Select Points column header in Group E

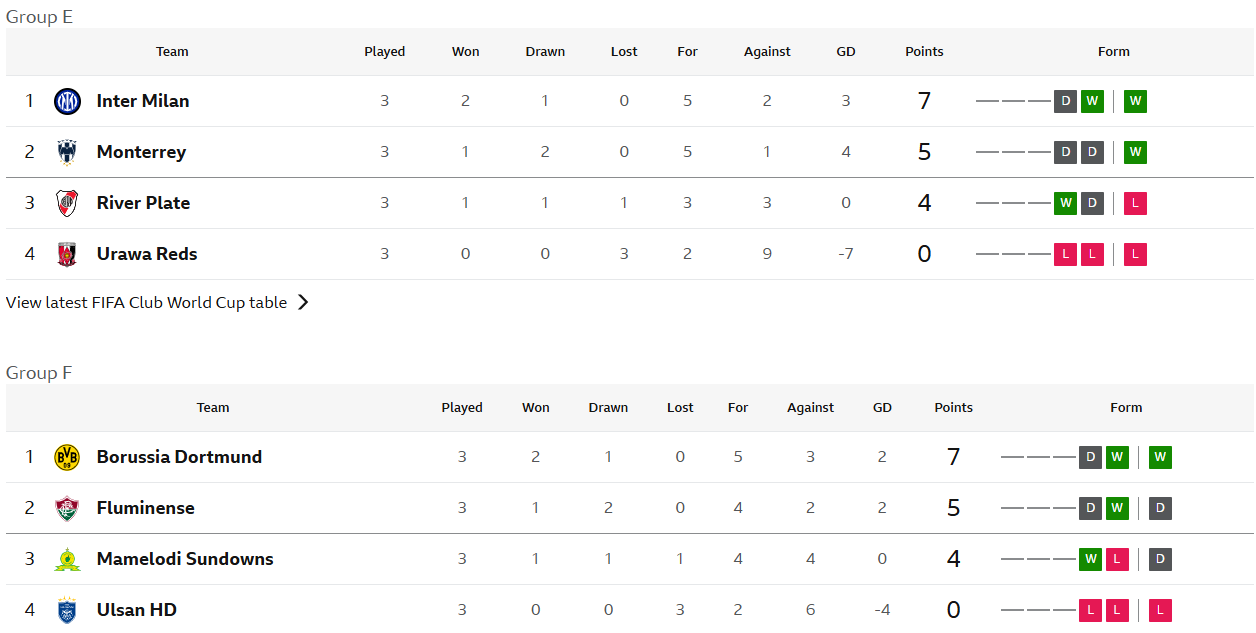pyautogui.click(x=924, y=52)
